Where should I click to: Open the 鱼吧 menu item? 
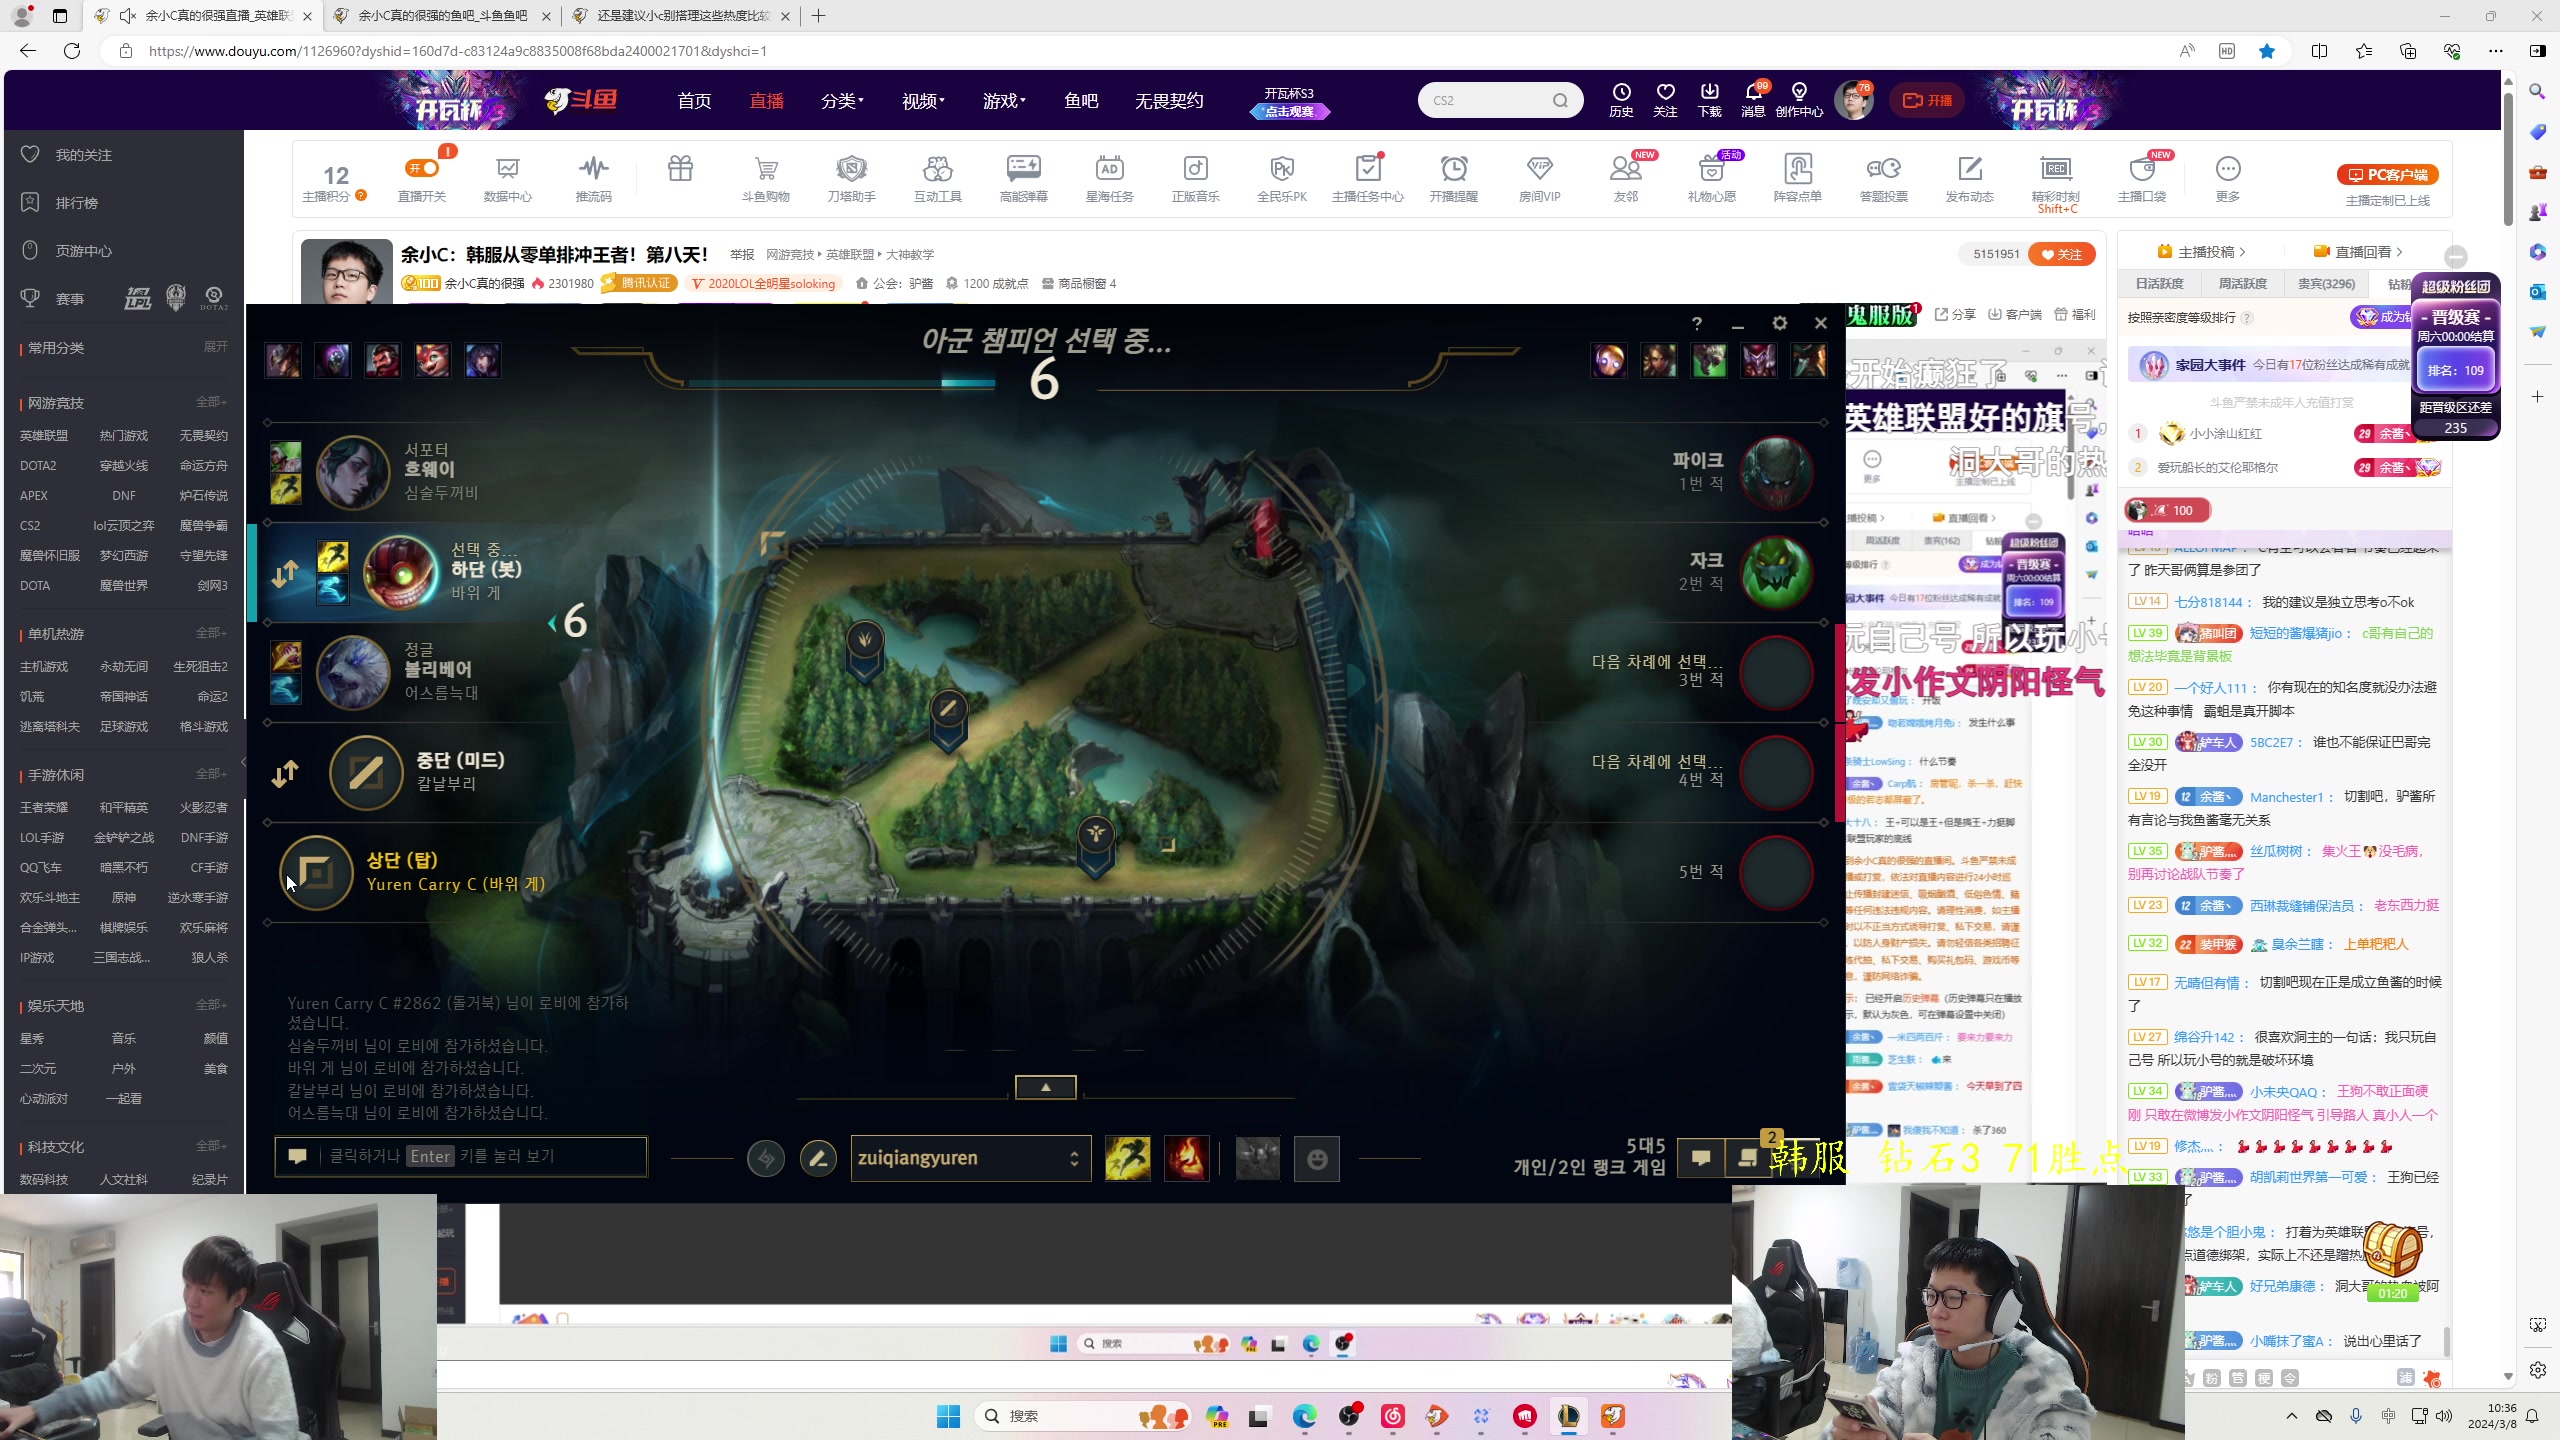pos(1080,101)
